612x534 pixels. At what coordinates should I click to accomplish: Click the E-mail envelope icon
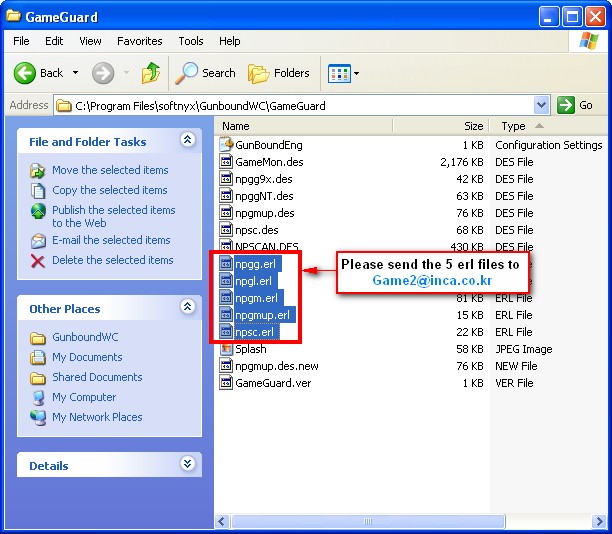pos(38,241)
